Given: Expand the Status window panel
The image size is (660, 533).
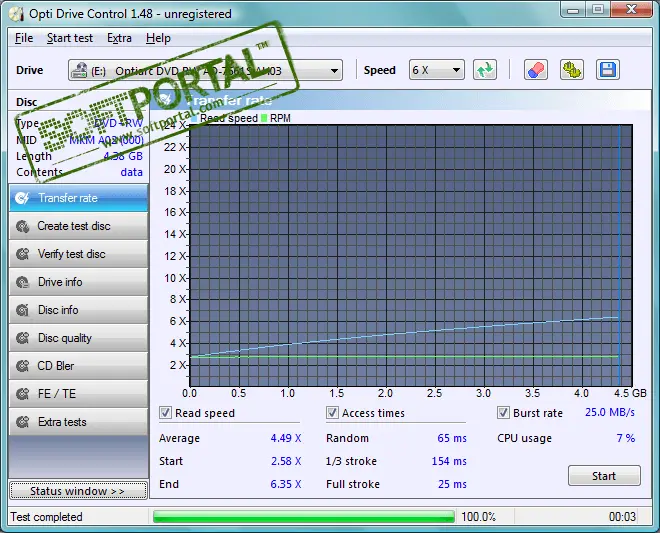Looking at the screenshot, I should click(x=77, y=491).
